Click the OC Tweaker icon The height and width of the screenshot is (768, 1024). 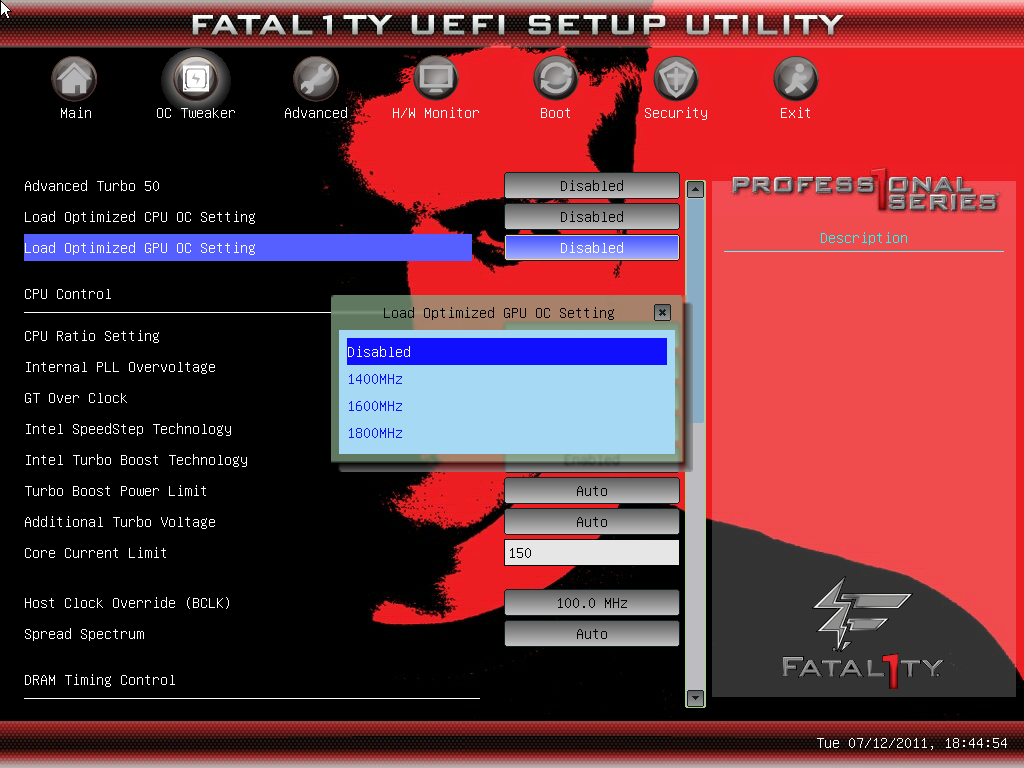(195, 80)
